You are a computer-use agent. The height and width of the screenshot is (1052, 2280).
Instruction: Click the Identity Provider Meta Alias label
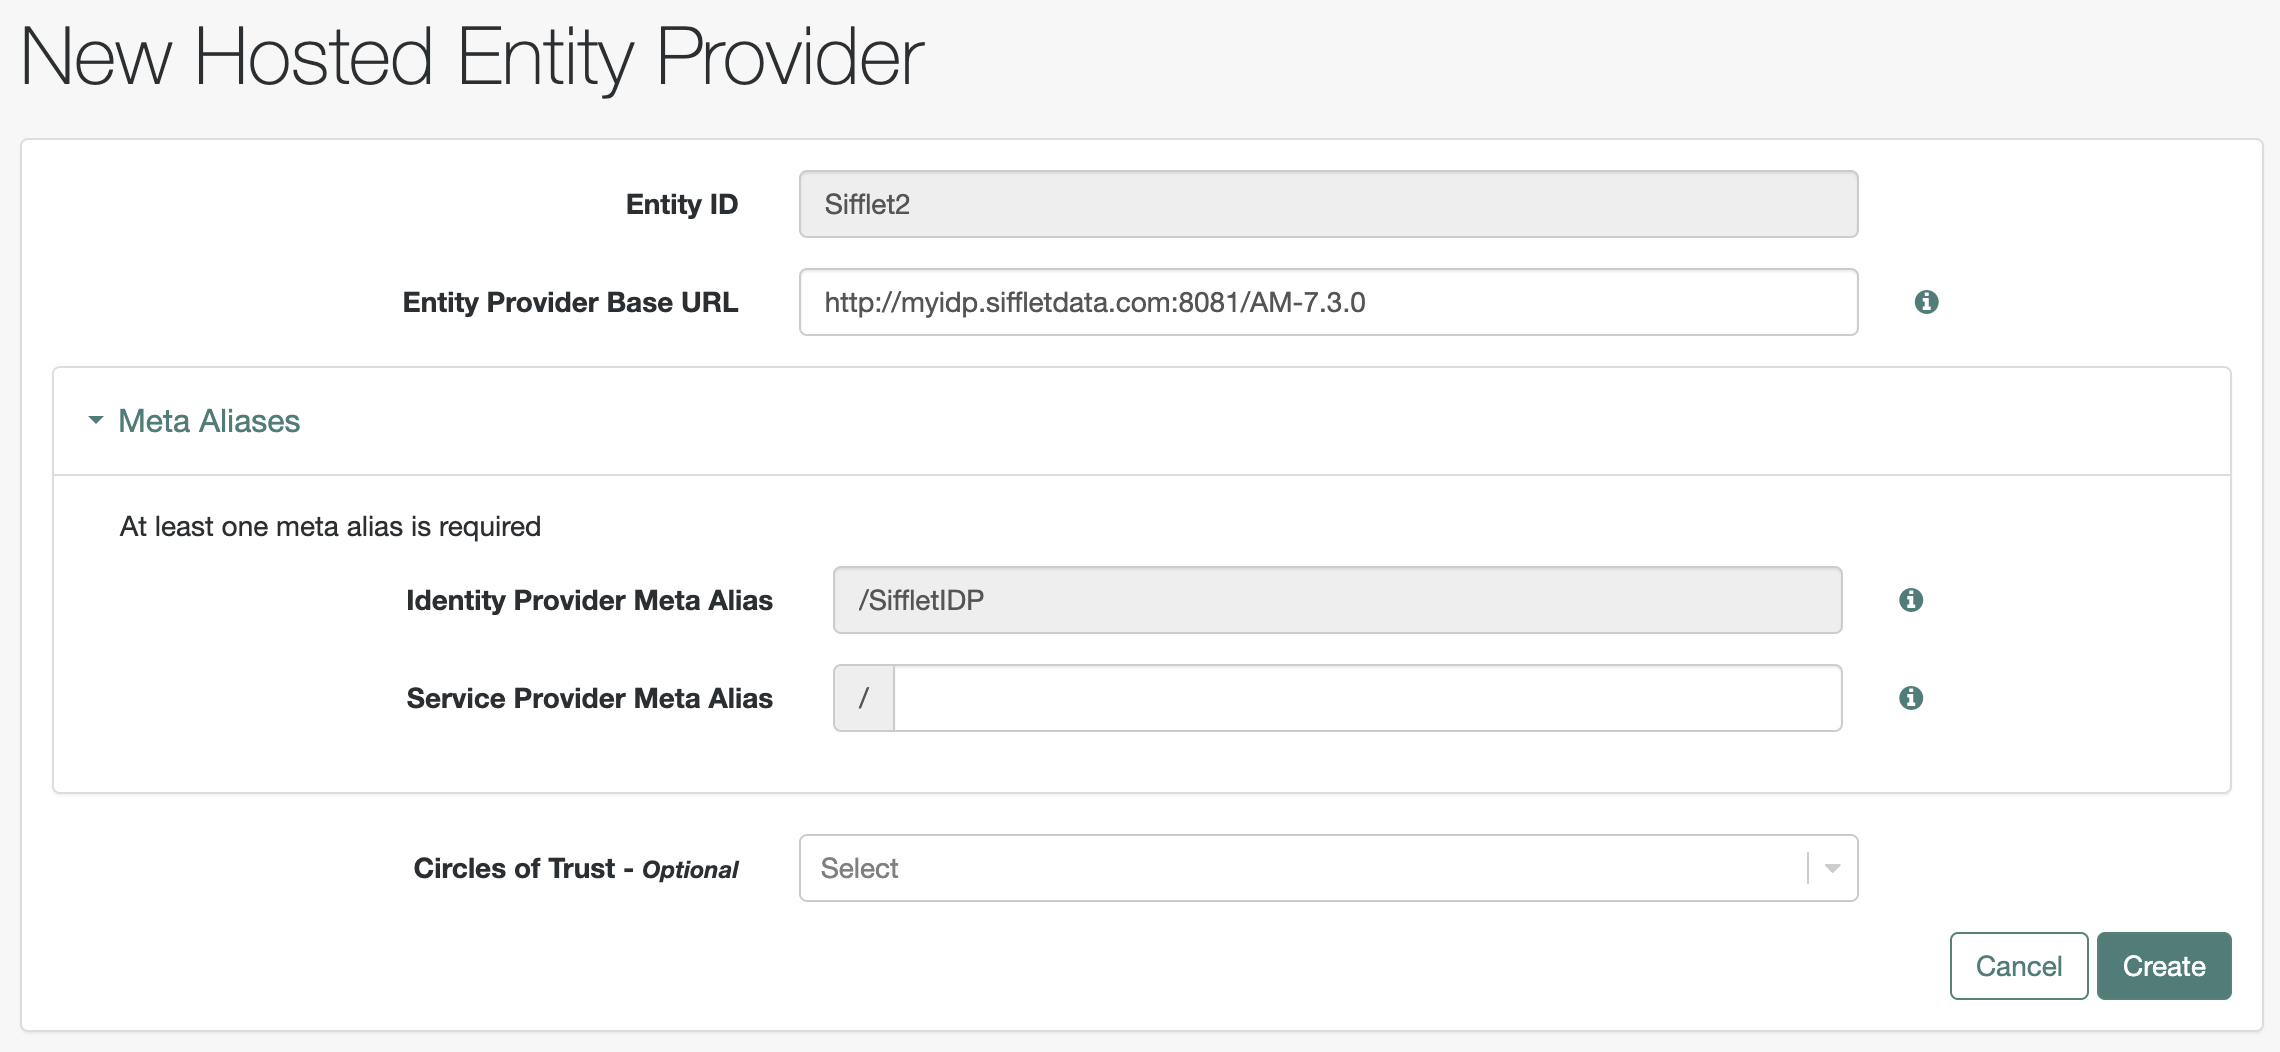(x=589, y=600)
